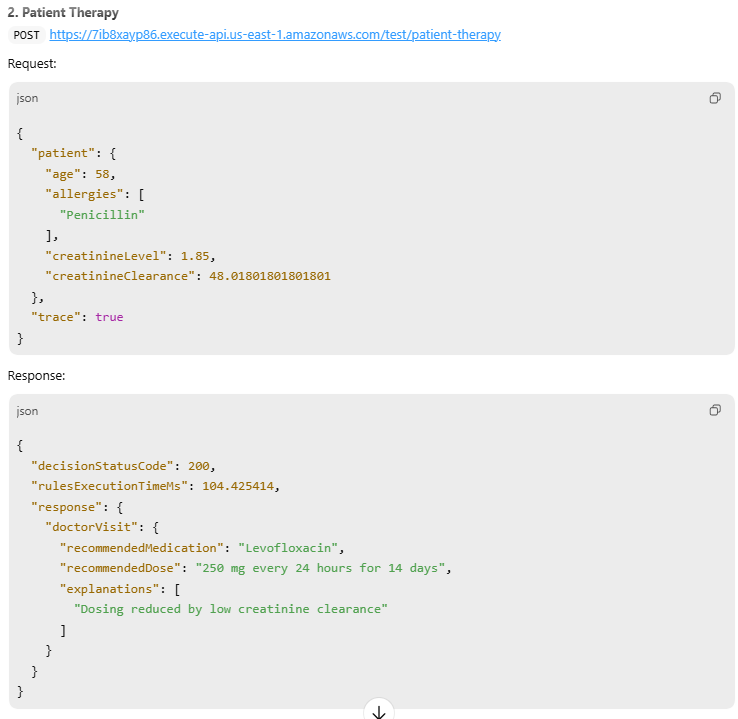Open the patient-therapy API endpoint link
738x719 pixels.
click(x=275, y=34)
